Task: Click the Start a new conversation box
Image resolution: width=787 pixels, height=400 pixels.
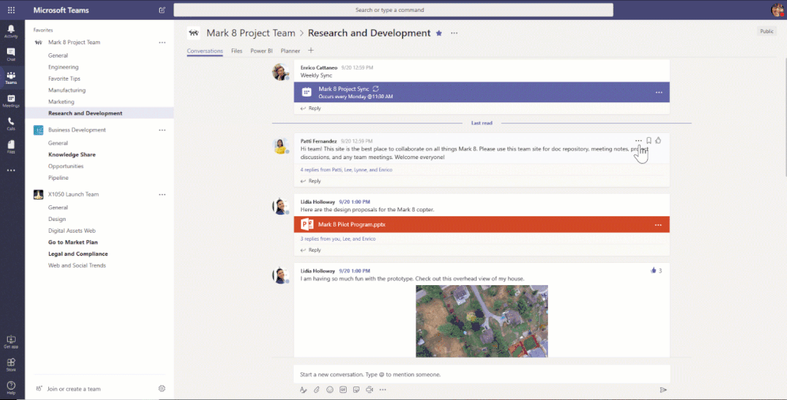Action: point(482,374)
